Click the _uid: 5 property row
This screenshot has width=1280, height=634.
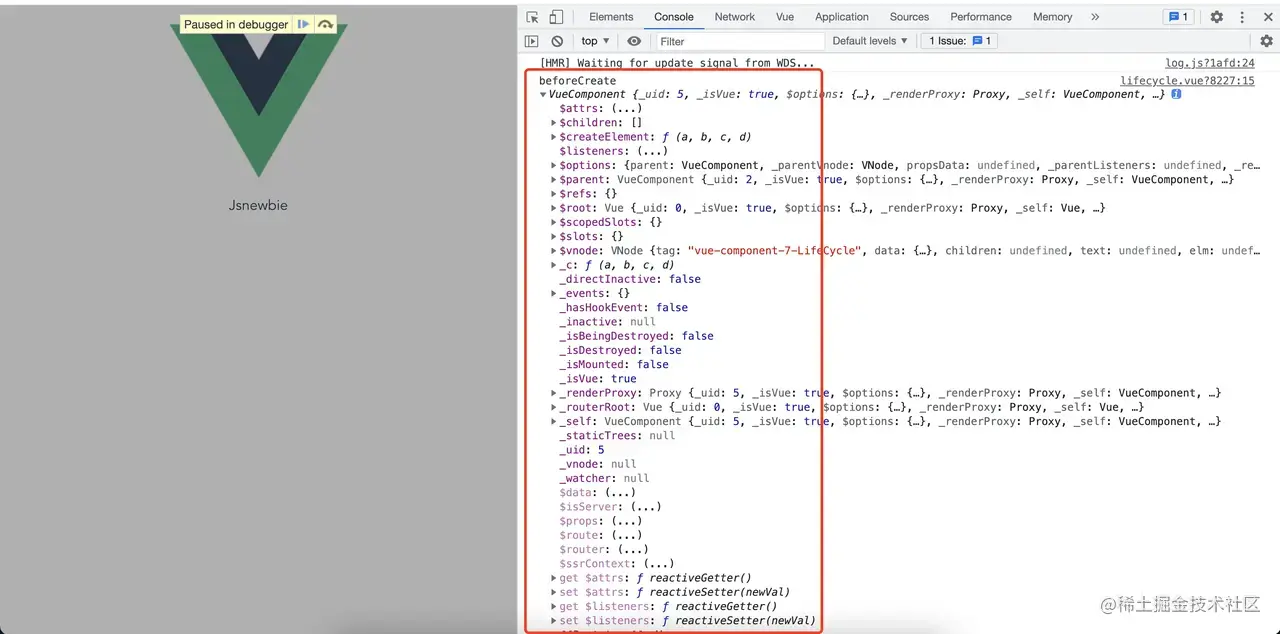point(582,450)
